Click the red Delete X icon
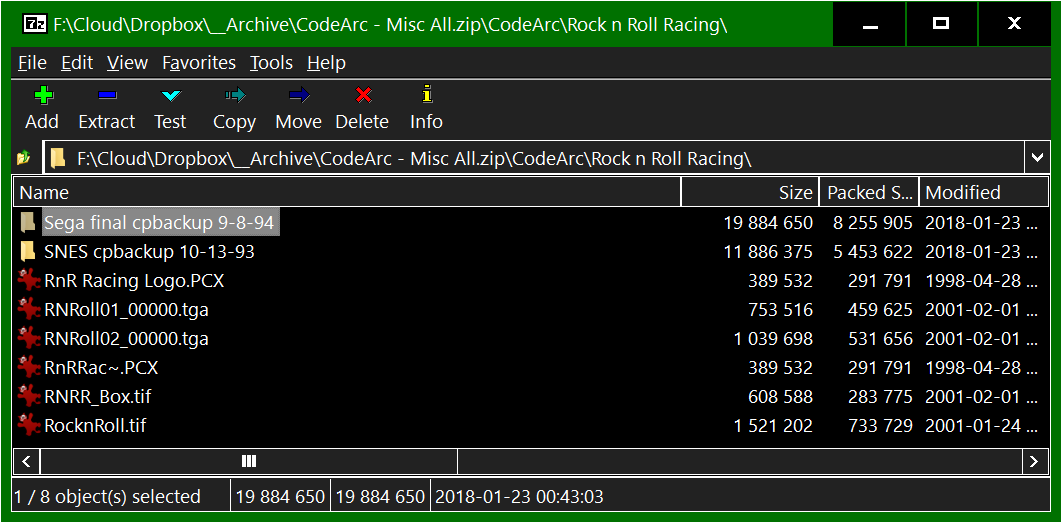 [x=363, y=96]
